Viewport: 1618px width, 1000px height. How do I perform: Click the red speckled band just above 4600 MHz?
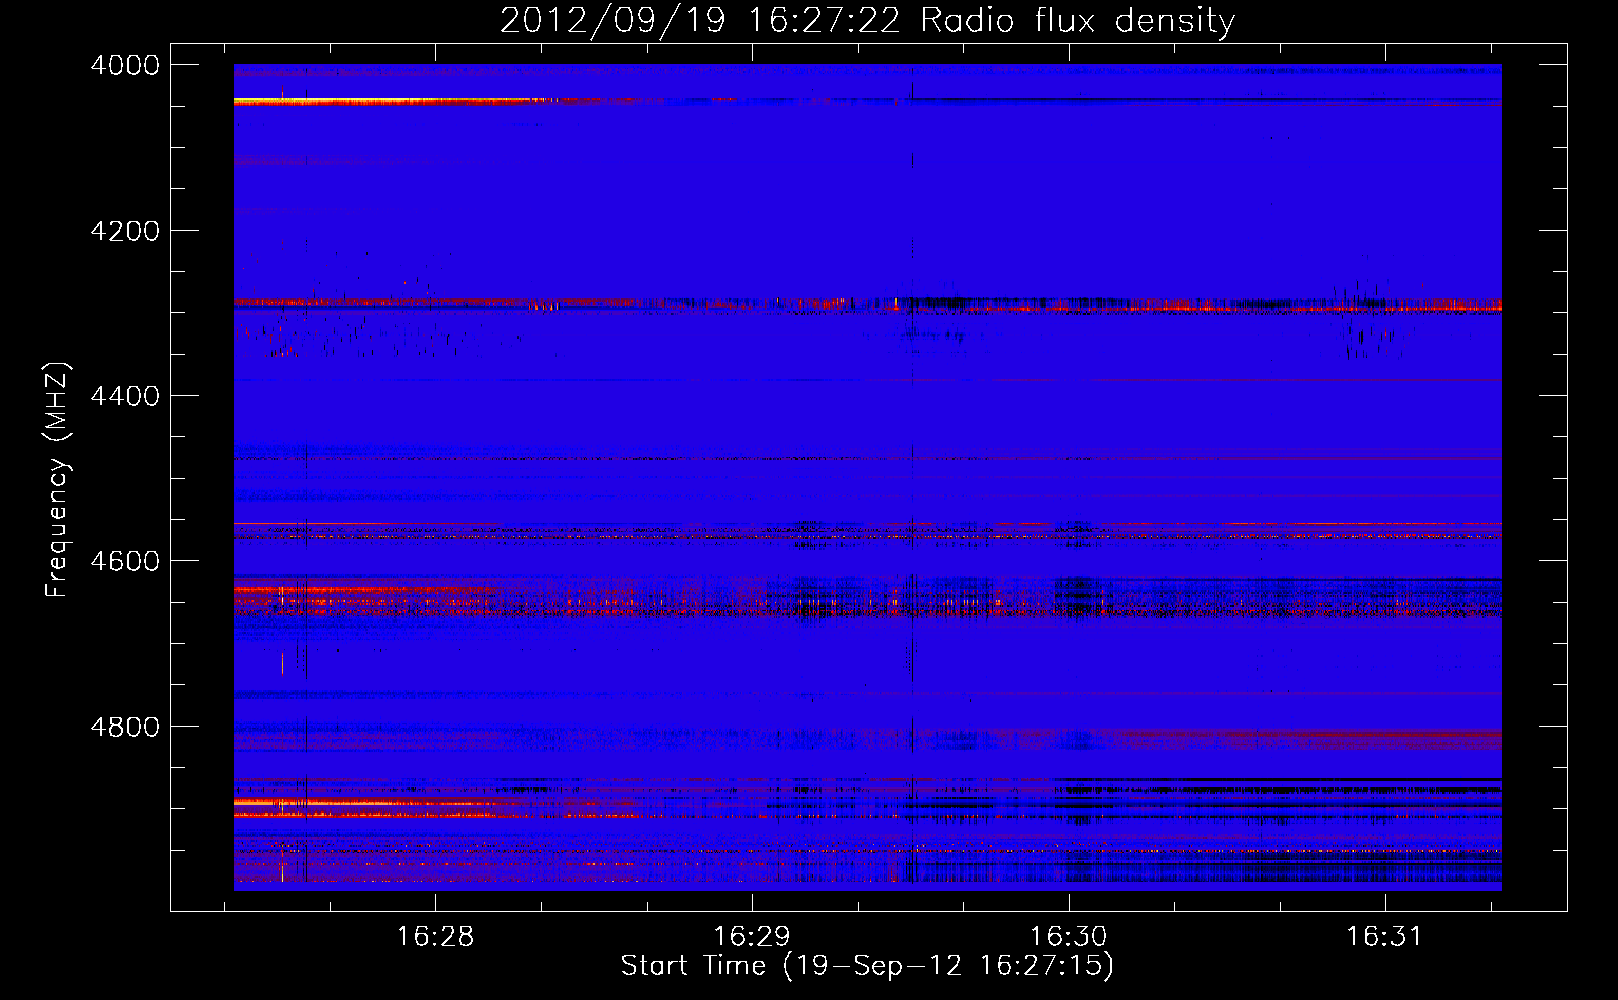point(867,537)
